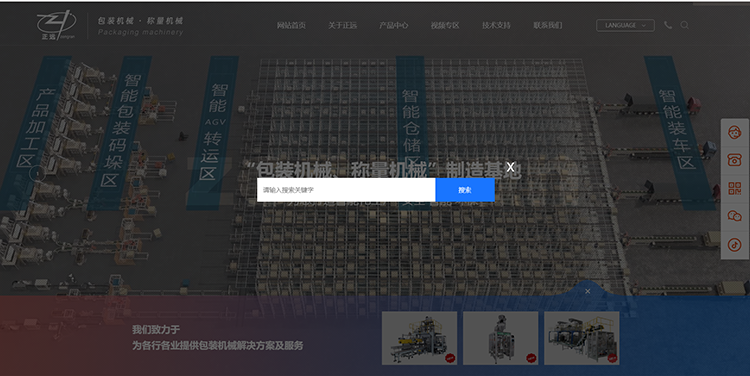750x376 pixels.
Task: Select the third packaging machine thumbnail
Action: coord(582,338)
